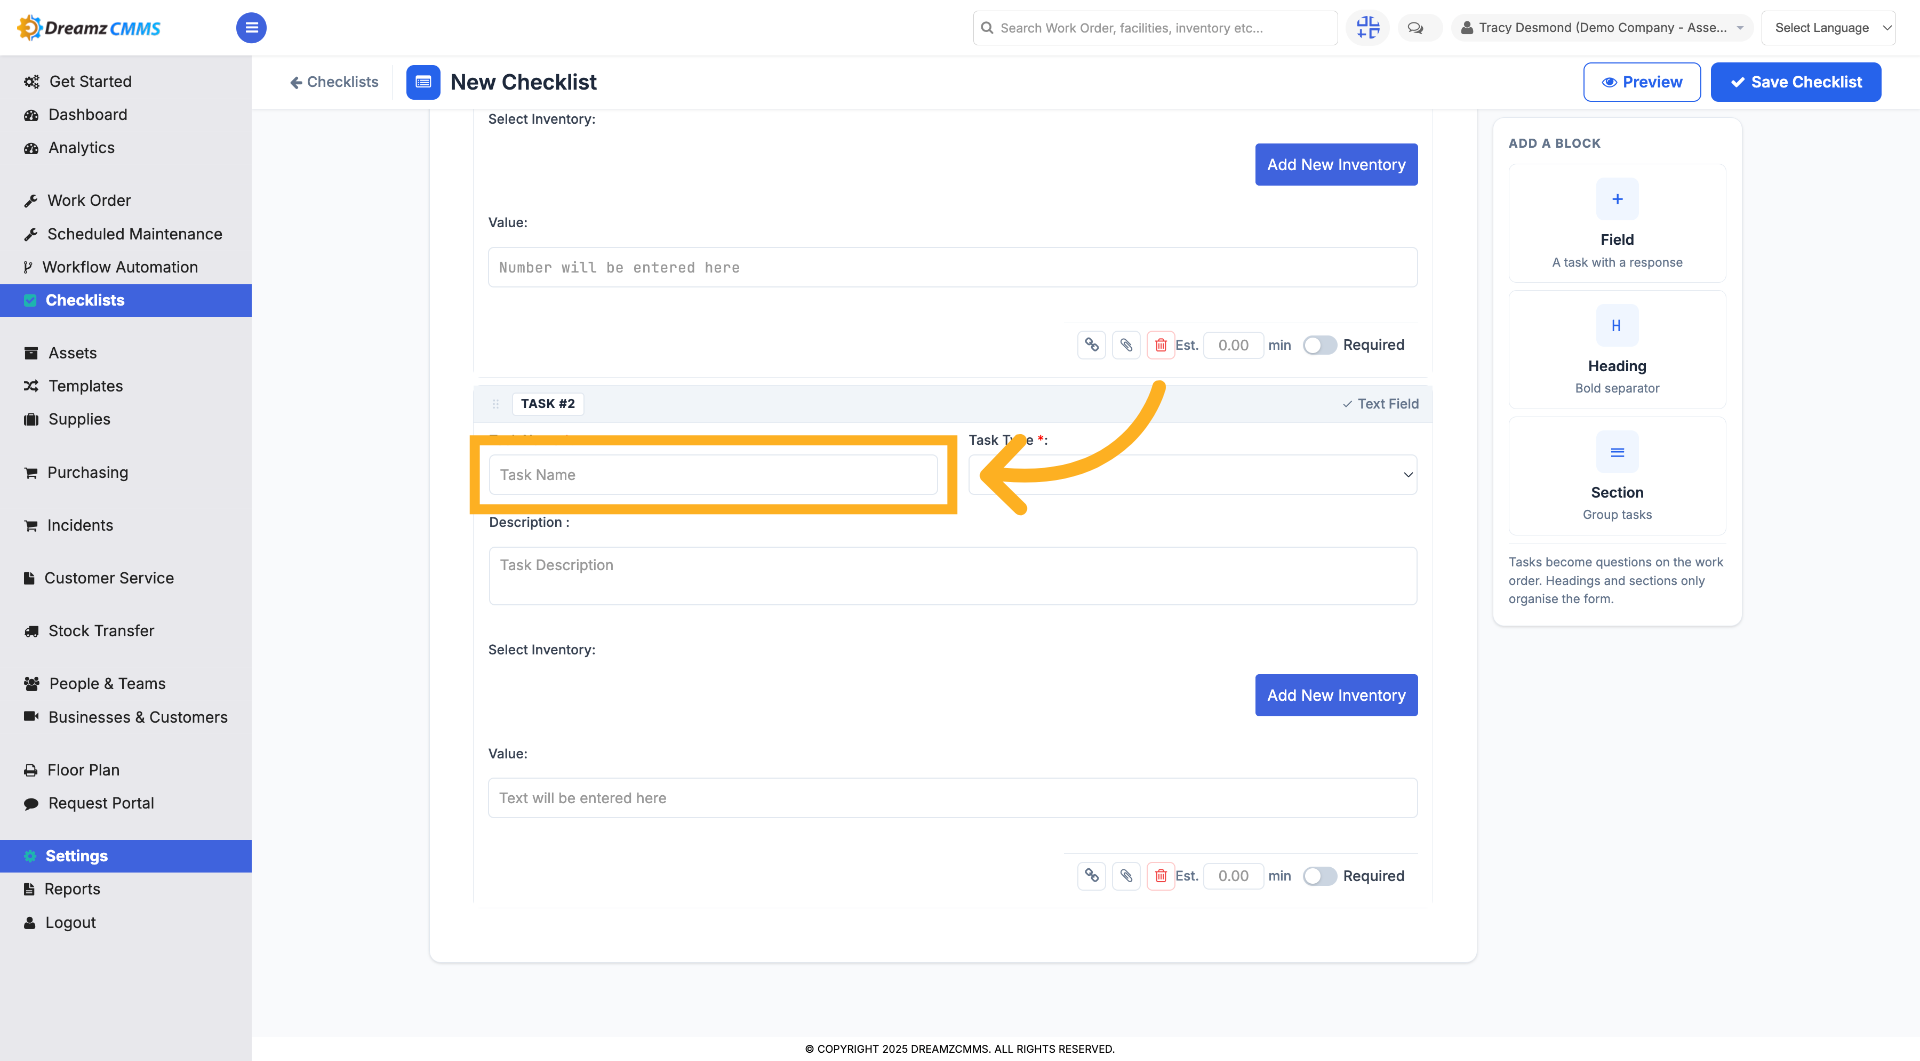Click 'Number will be entered here' value field
The height and width of the screenshot is (1061, 1920).
coord(952,268)
